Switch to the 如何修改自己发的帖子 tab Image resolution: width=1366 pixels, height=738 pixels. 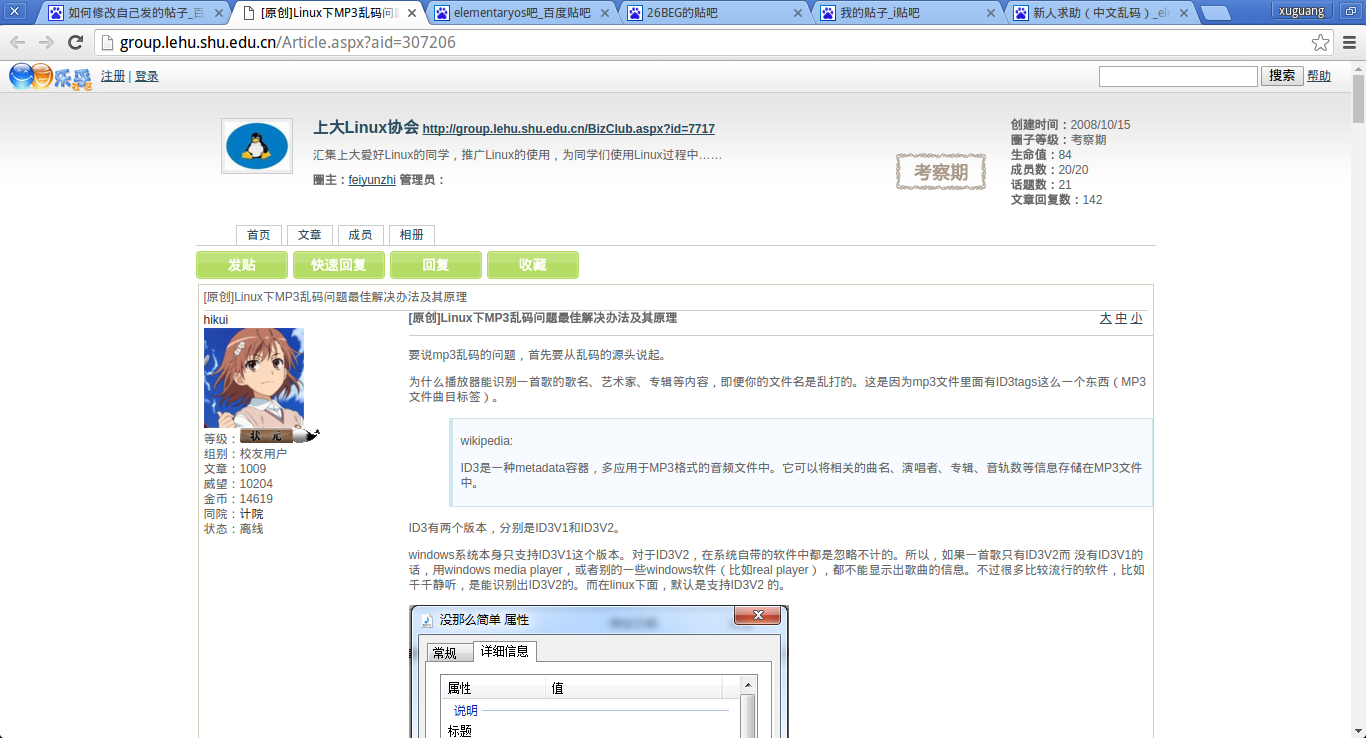[x=135, y=13]
